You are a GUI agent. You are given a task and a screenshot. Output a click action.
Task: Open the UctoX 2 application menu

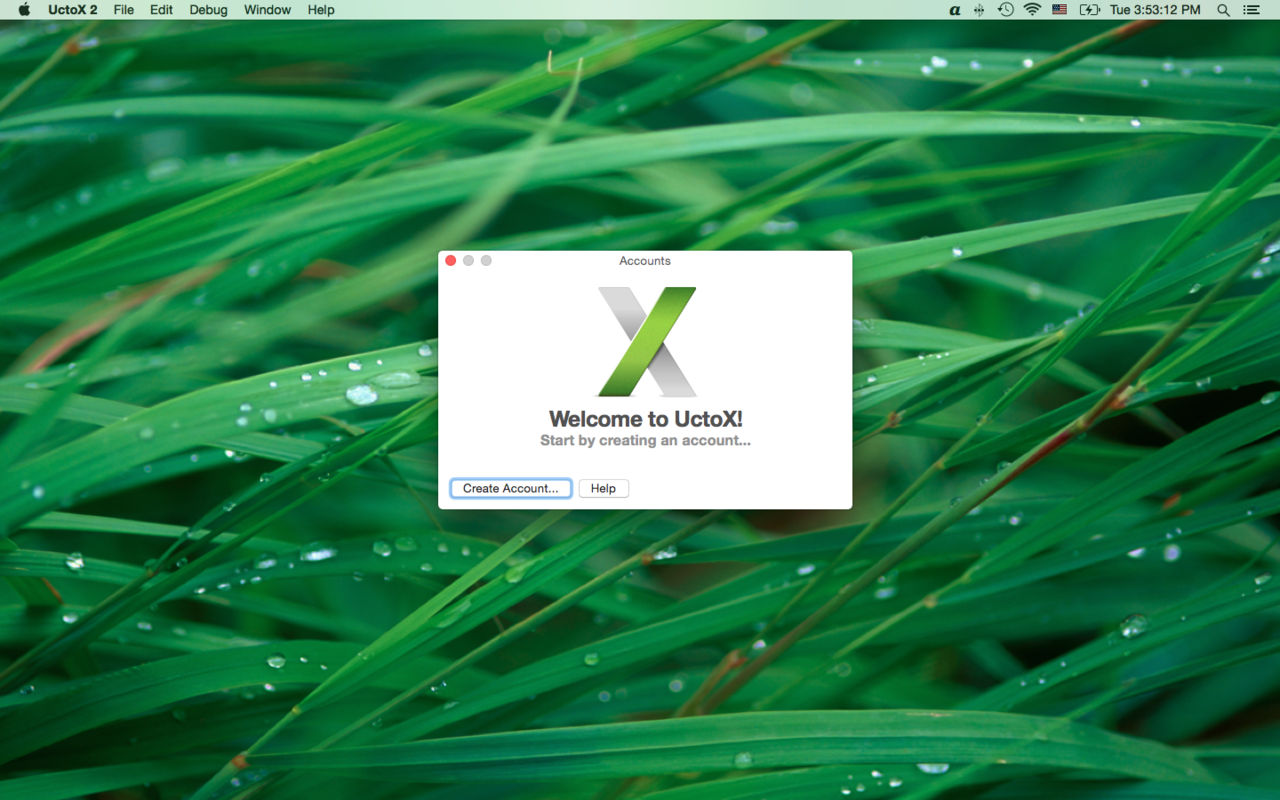coord(73,10)
